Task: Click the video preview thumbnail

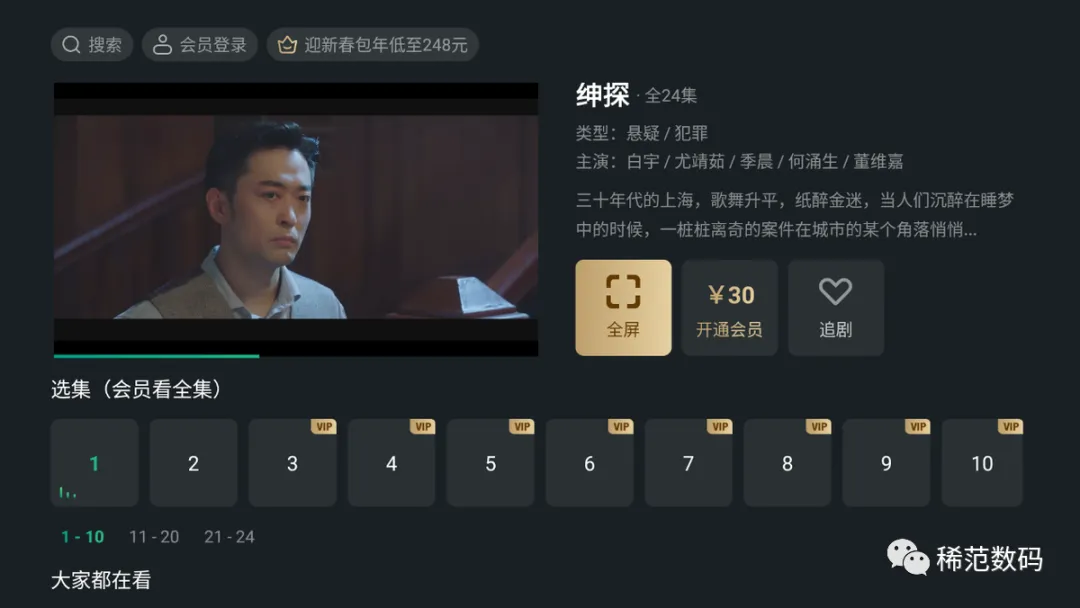Action: tap(296, 218)
